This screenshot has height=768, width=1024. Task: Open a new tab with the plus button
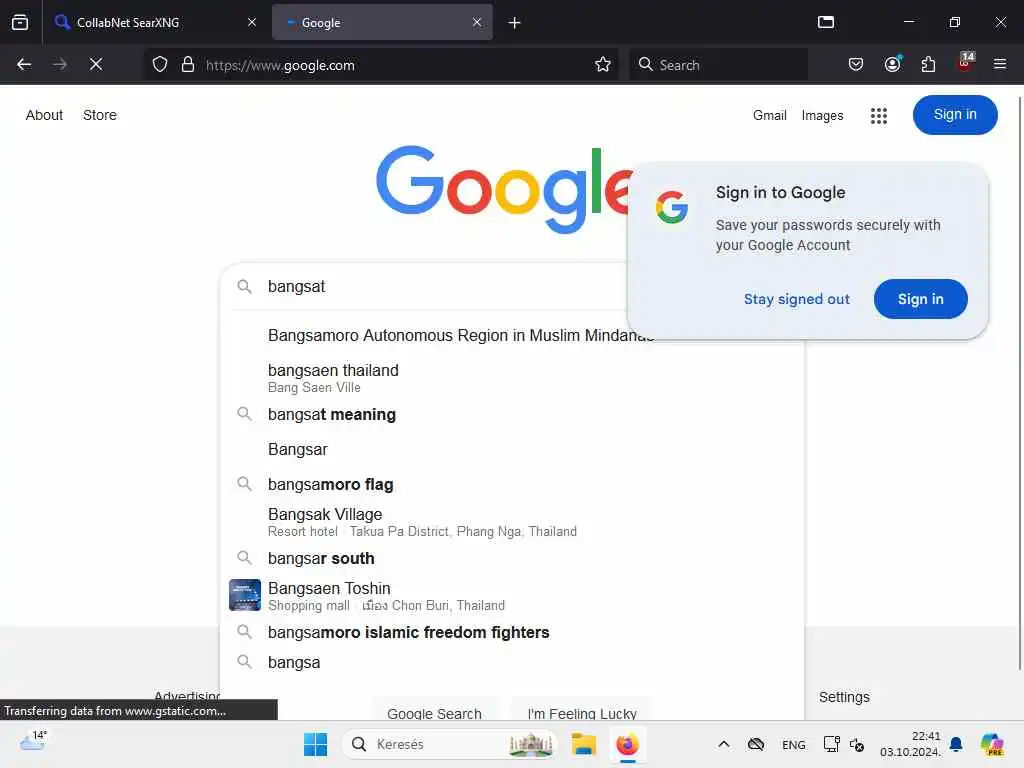(x=515, y=23)
